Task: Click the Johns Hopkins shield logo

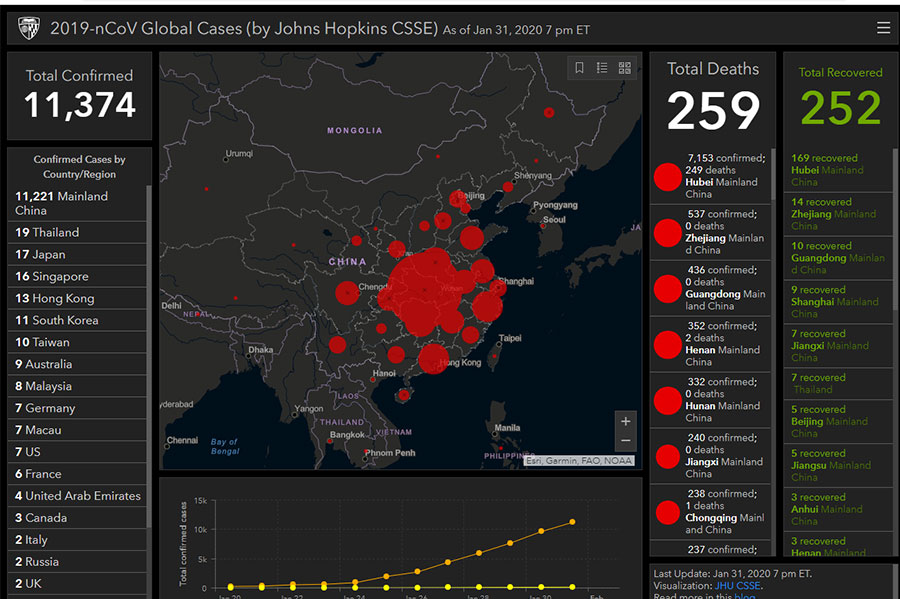Action: click(29, 28)
